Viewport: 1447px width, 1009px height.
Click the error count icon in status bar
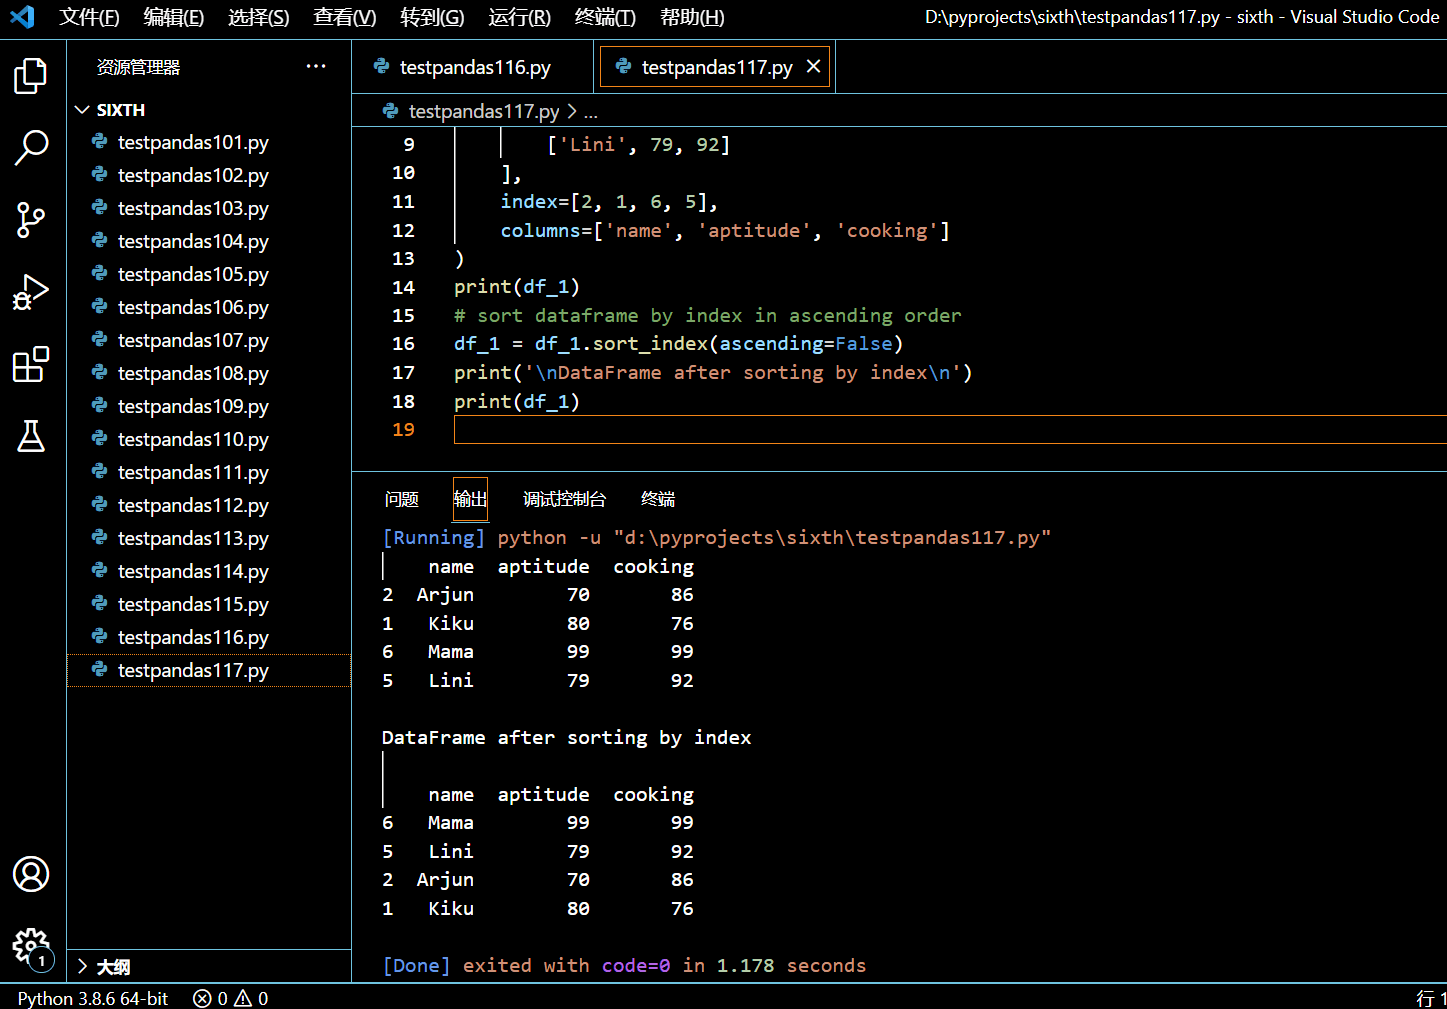(202, 998)
